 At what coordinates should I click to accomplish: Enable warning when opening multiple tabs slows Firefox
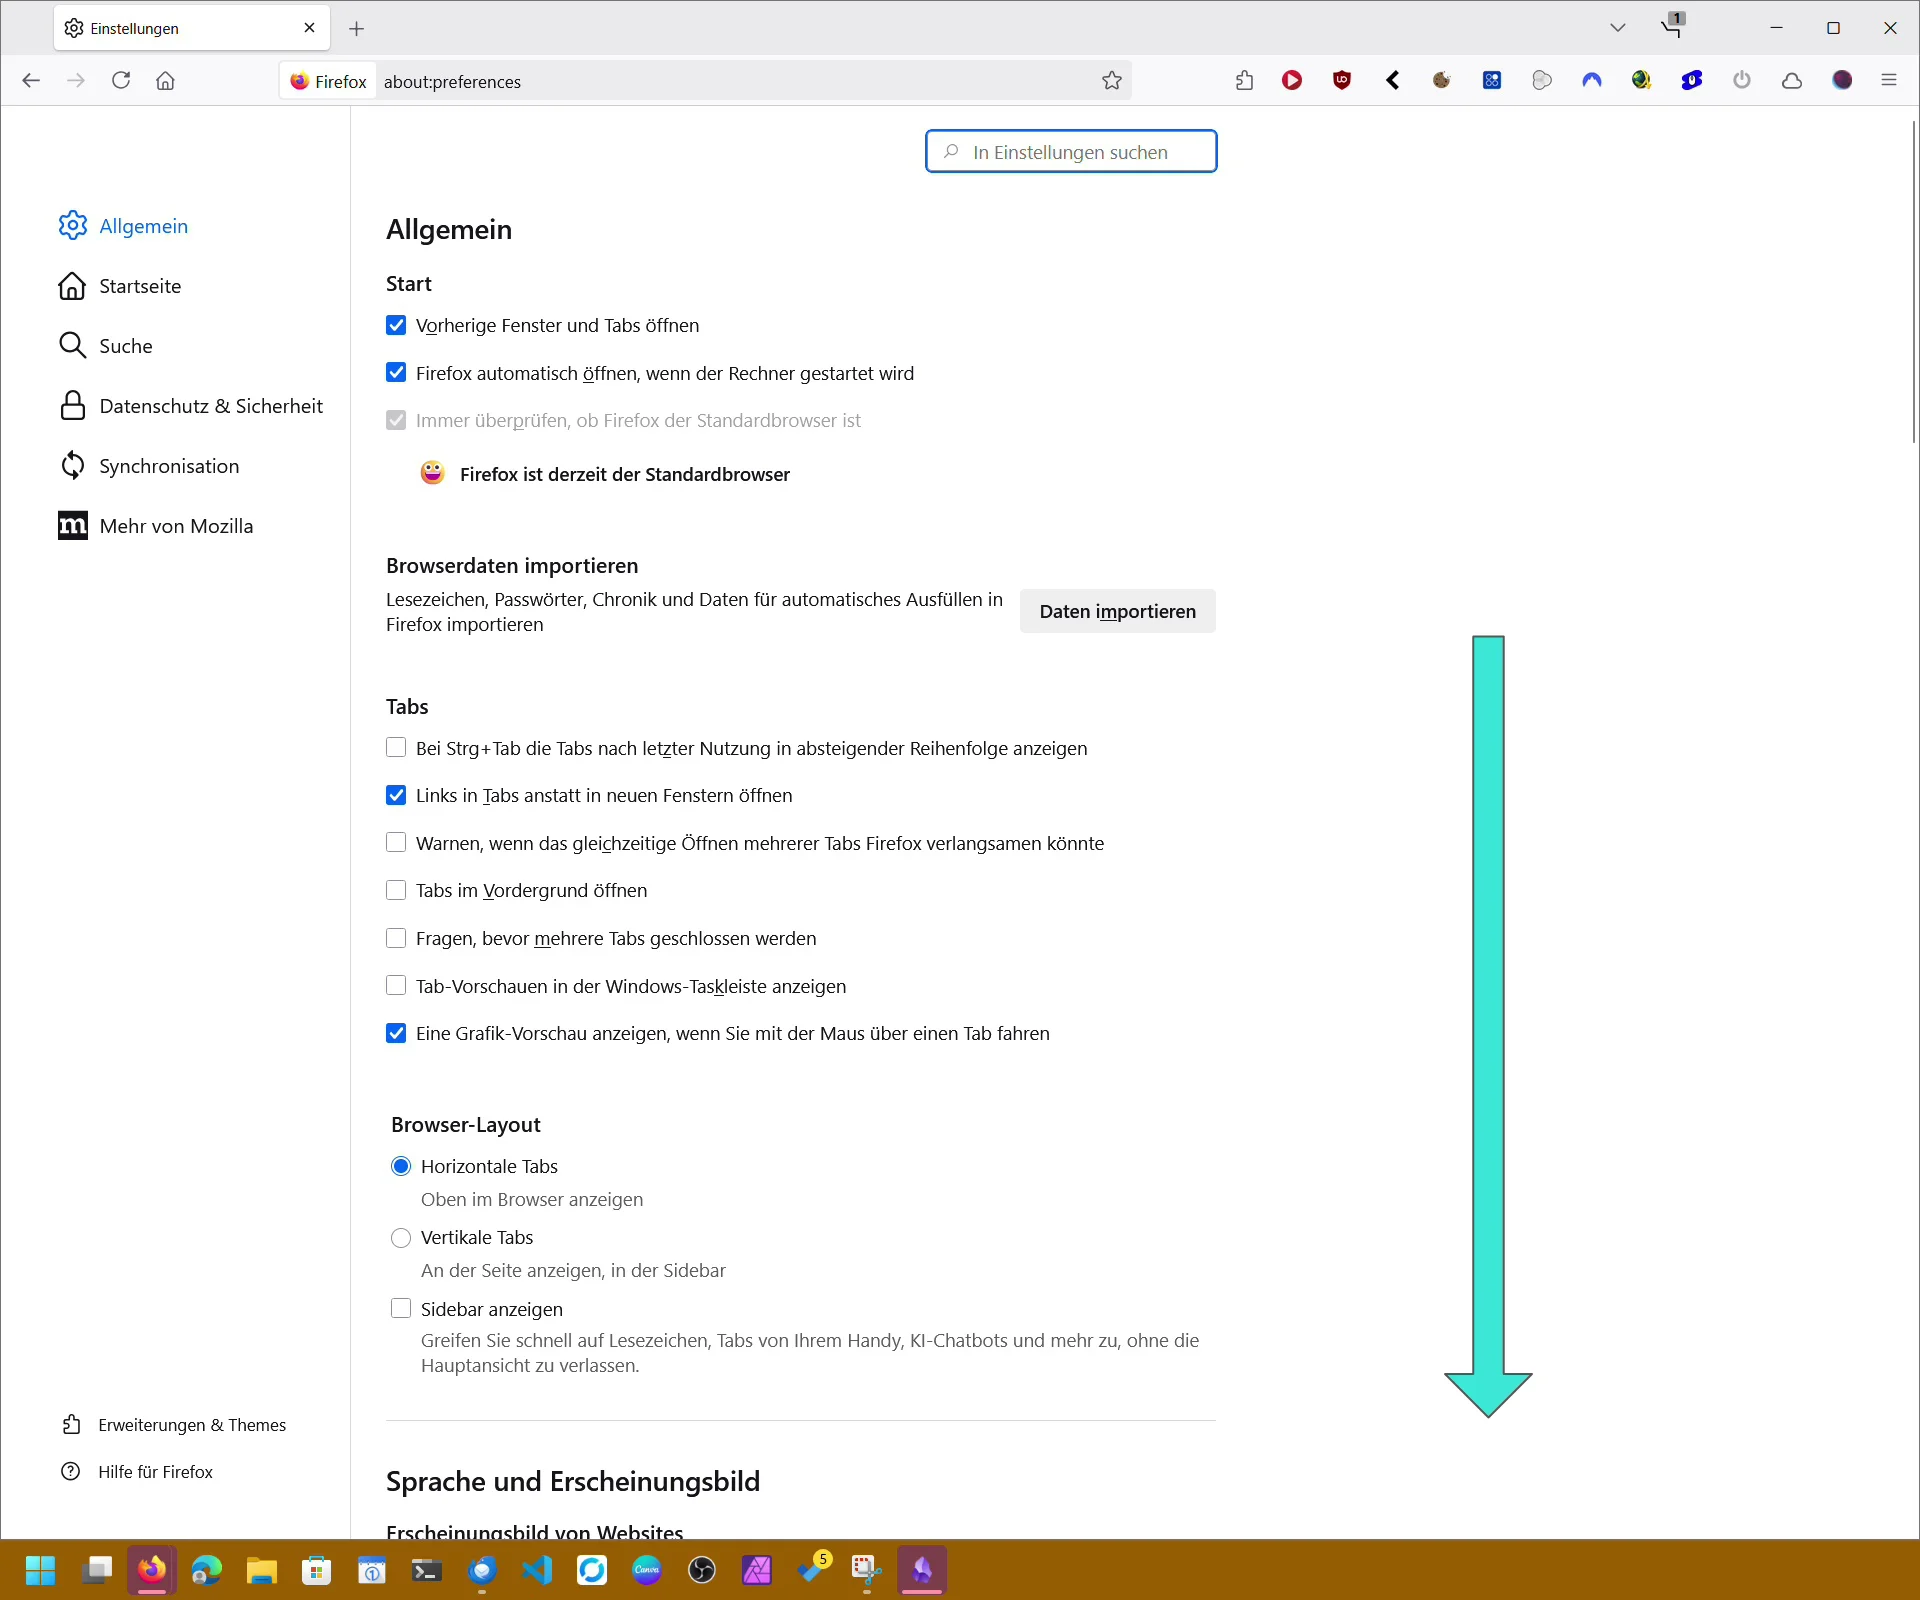(396, 843)
